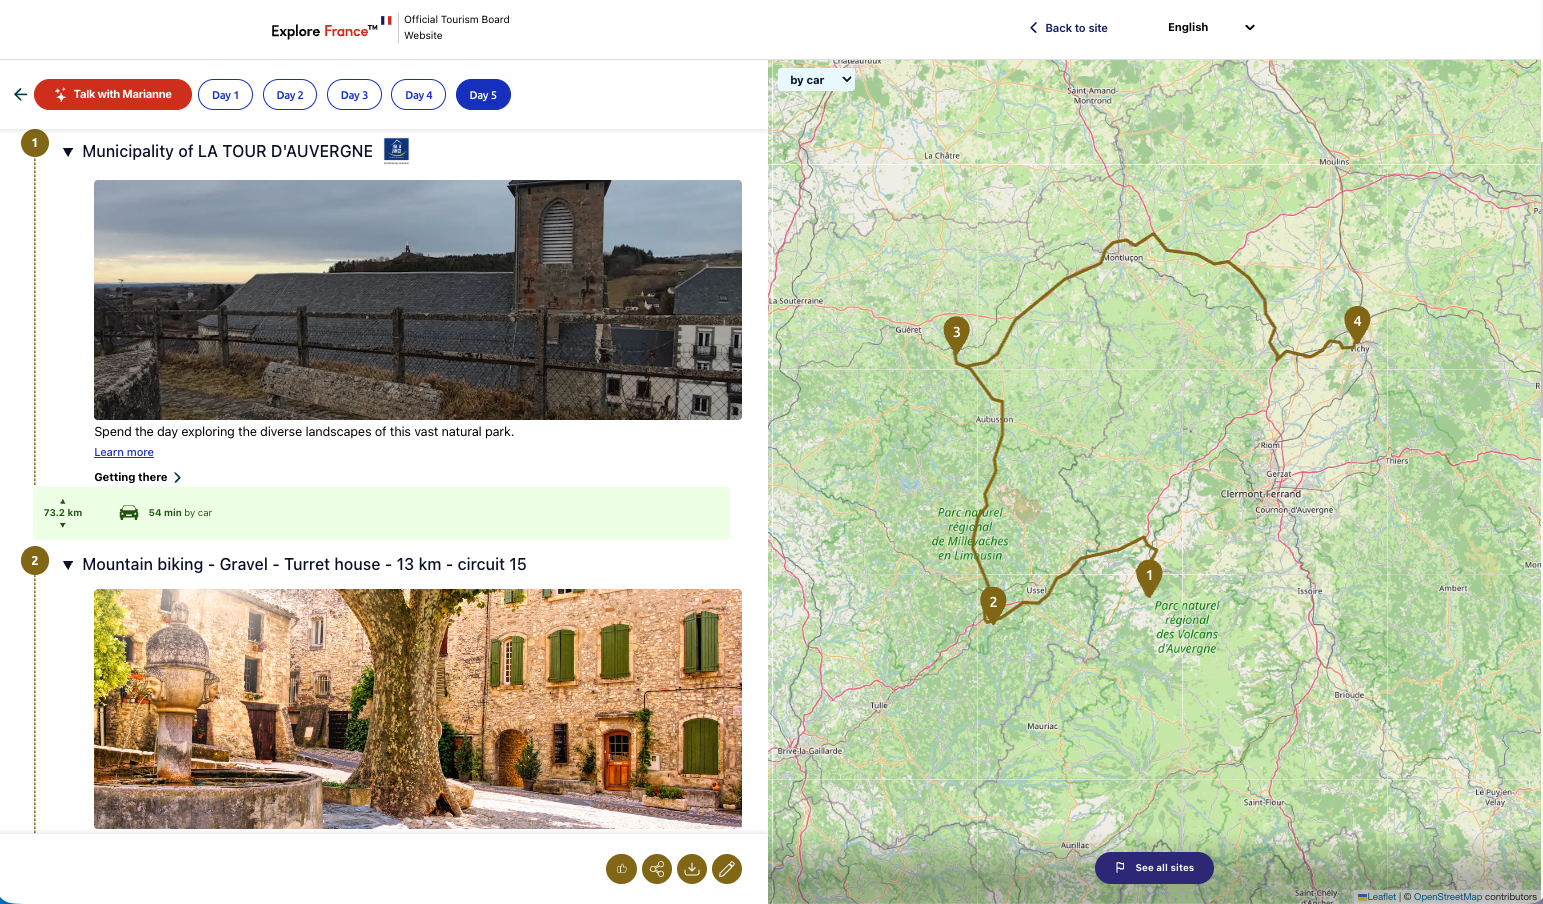Switch to the Day 4 tab

(x=419, y=95)
